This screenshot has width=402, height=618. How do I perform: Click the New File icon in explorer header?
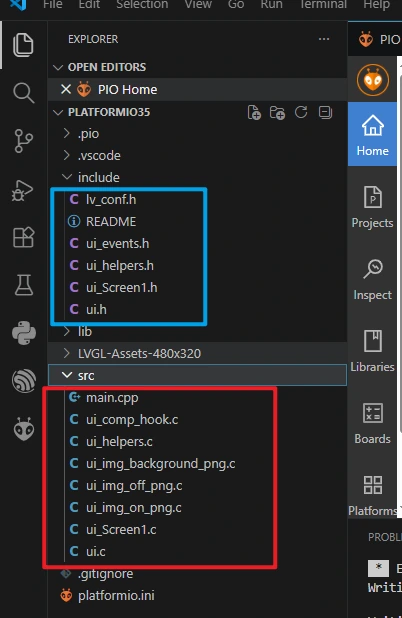[x=254, y=112]
